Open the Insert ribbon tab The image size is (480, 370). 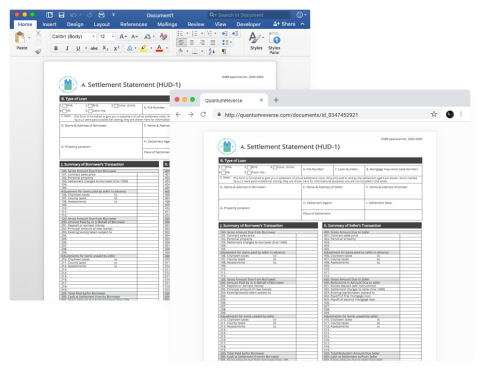[x=49, y=24]
